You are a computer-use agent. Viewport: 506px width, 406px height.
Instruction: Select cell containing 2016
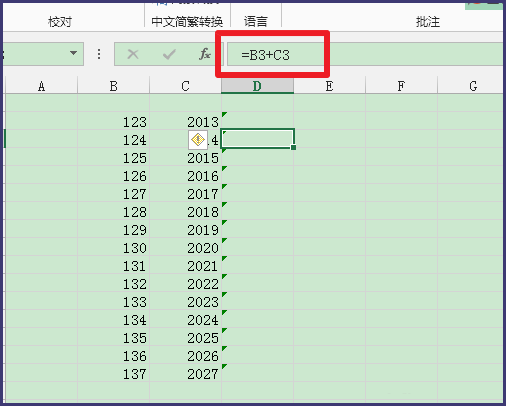(x=185, y=175)
